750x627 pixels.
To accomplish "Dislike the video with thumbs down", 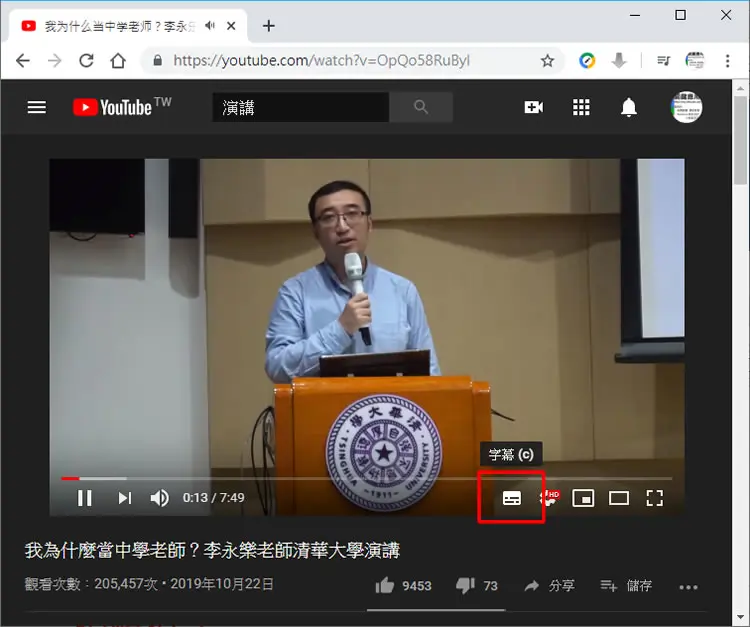I will (x=465, y=585).
